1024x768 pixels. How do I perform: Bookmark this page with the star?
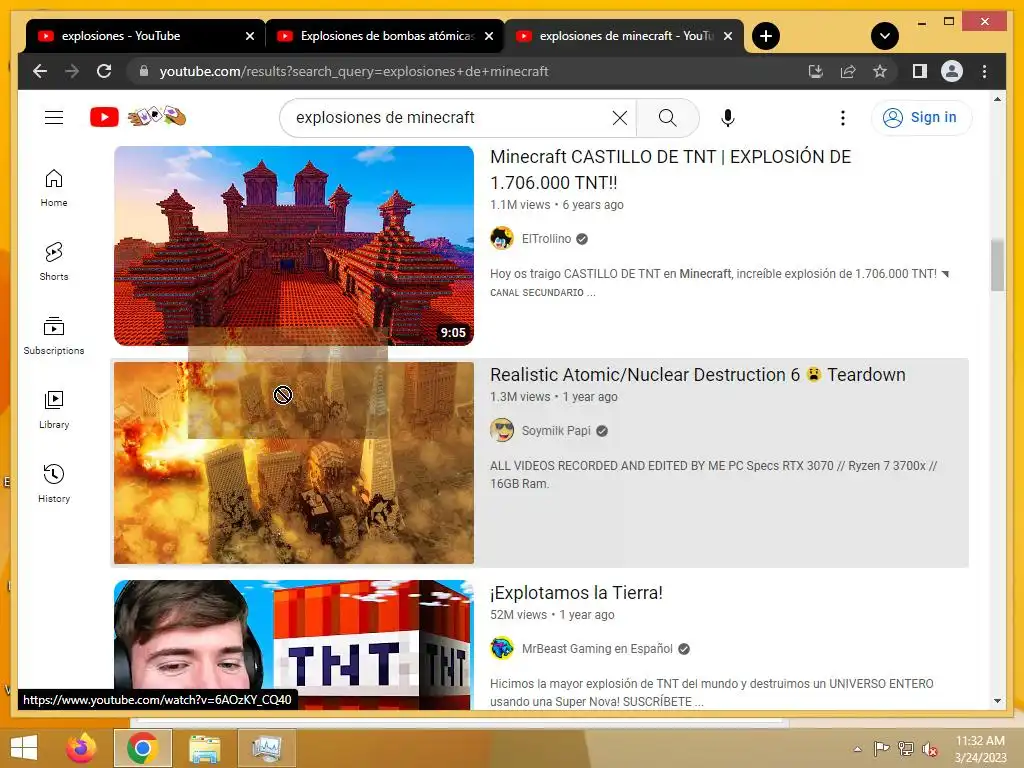point(880,71)
